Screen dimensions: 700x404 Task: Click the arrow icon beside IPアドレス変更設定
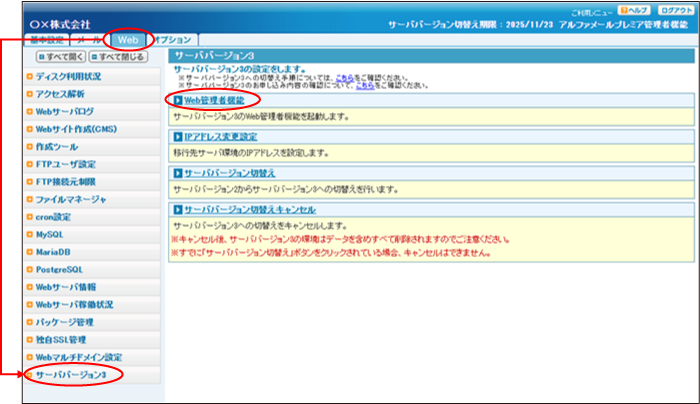pyautogui.click(x=178, y=137)
